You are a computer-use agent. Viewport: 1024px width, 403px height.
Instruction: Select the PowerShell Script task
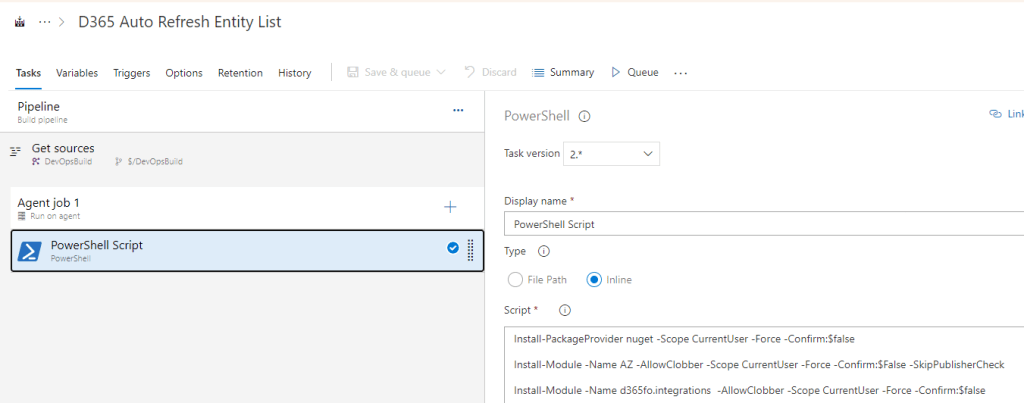[x=248, y=251]
